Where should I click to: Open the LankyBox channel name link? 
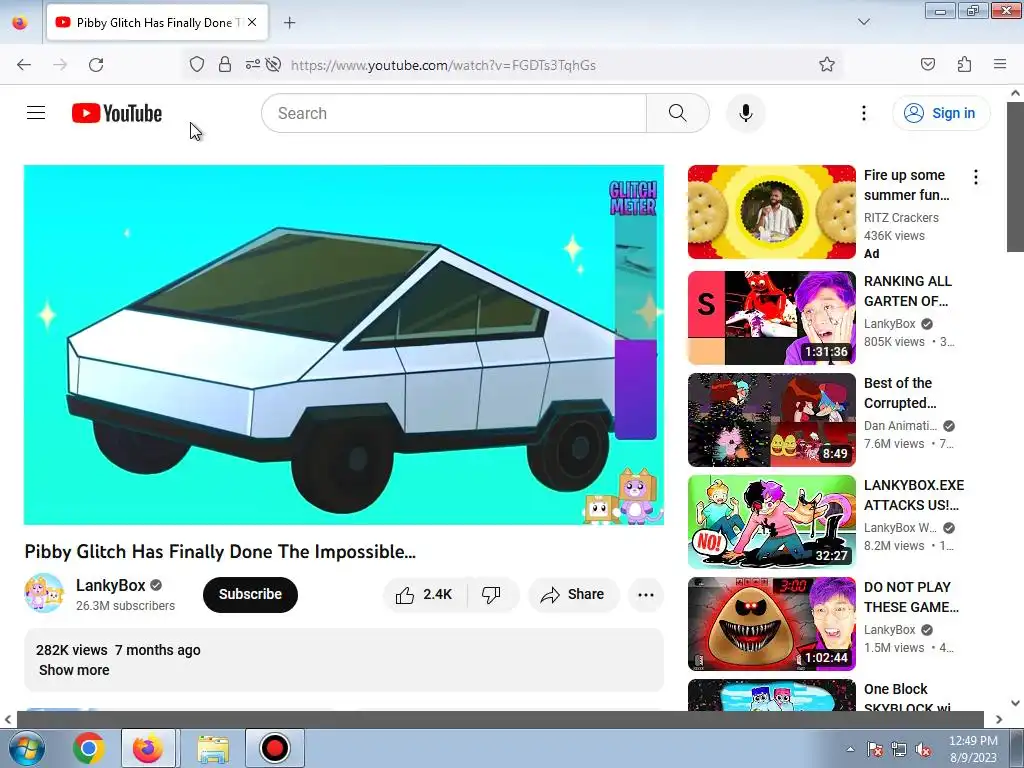coord(110,585)
